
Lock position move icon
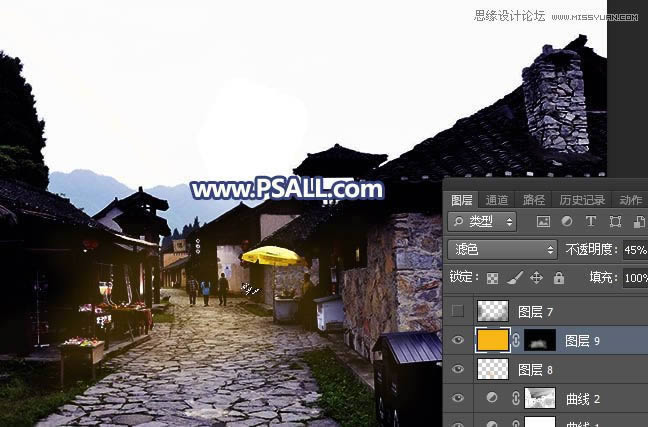pos(536,278)
